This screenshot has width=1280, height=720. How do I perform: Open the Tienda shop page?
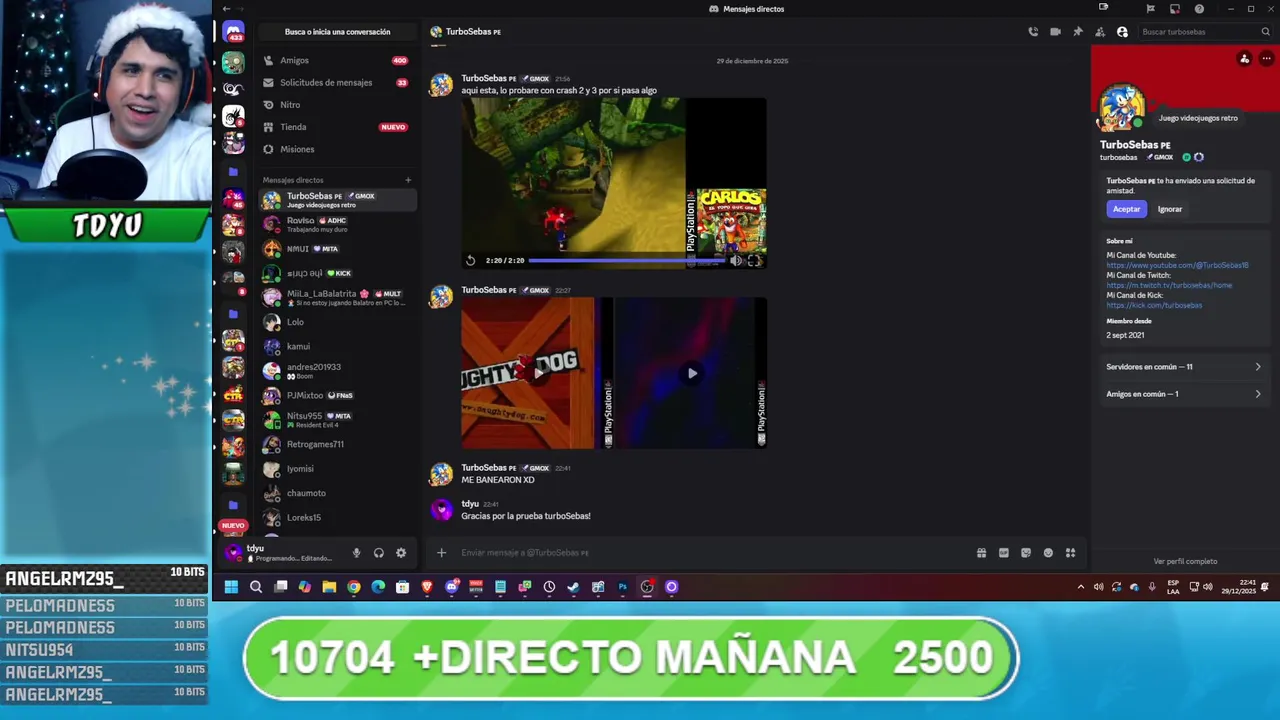click(337, 127)
